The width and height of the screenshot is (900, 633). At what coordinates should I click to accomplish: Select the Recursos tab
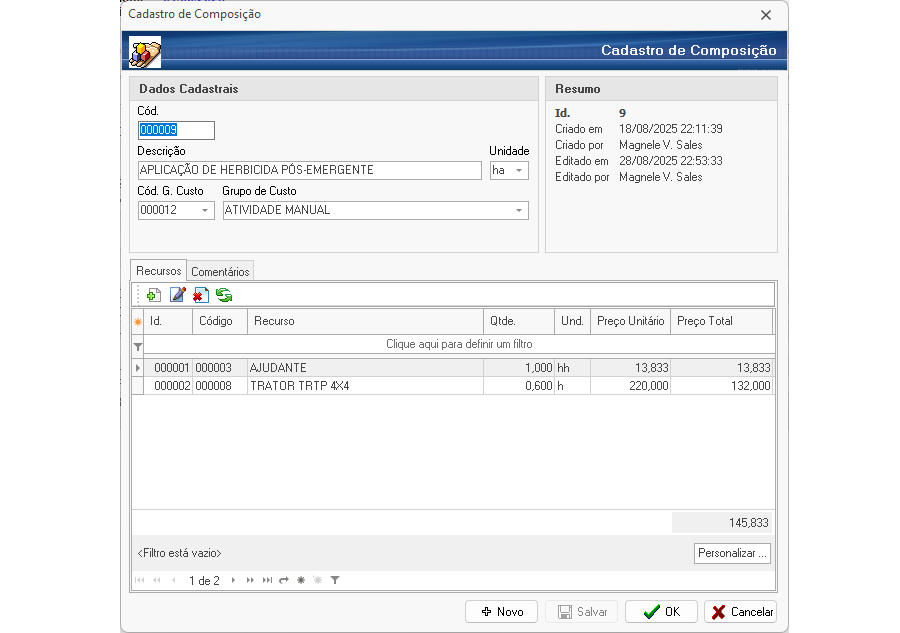[x=158, y=271]
